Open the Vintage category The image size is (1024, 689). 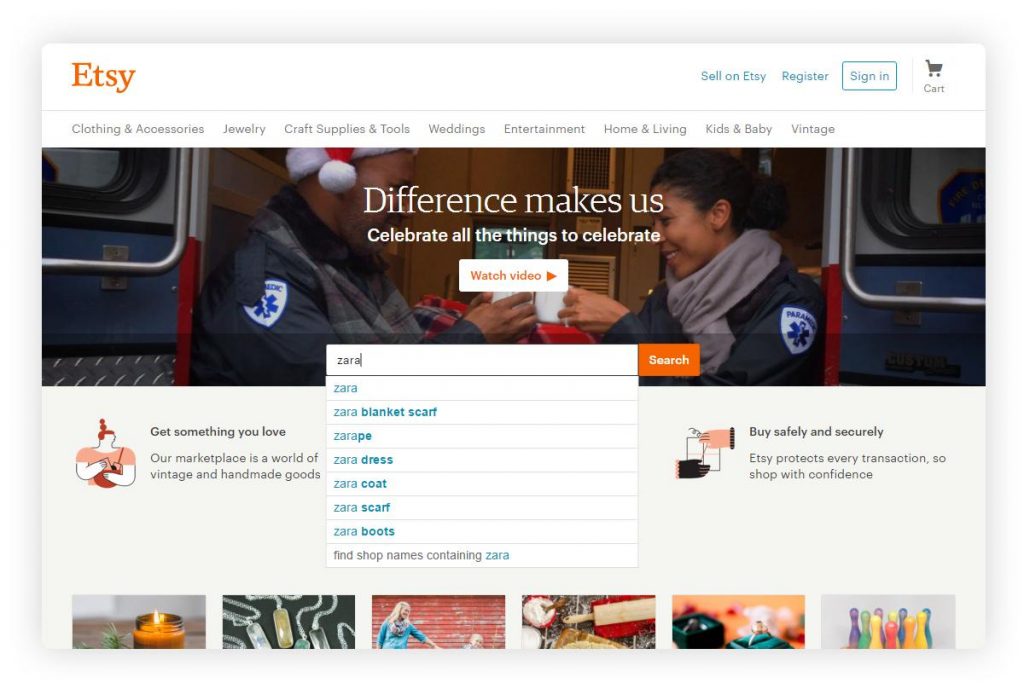click(812, 129)
